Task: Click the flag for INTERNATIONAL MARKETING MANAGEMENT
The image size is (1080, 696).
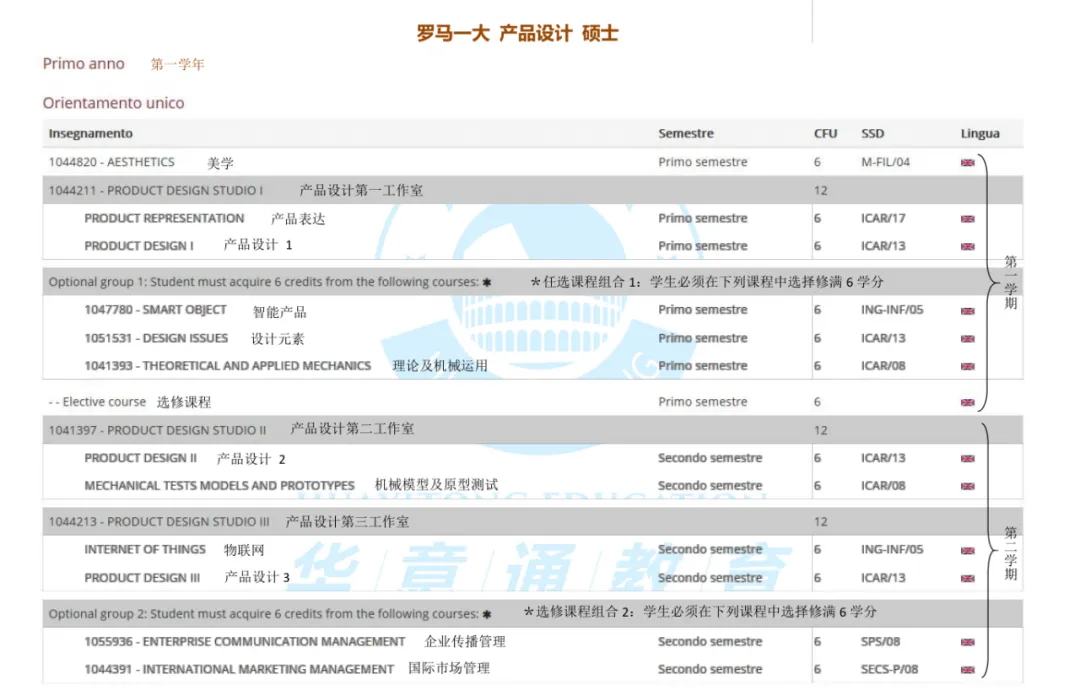Action: click(967, 670)
